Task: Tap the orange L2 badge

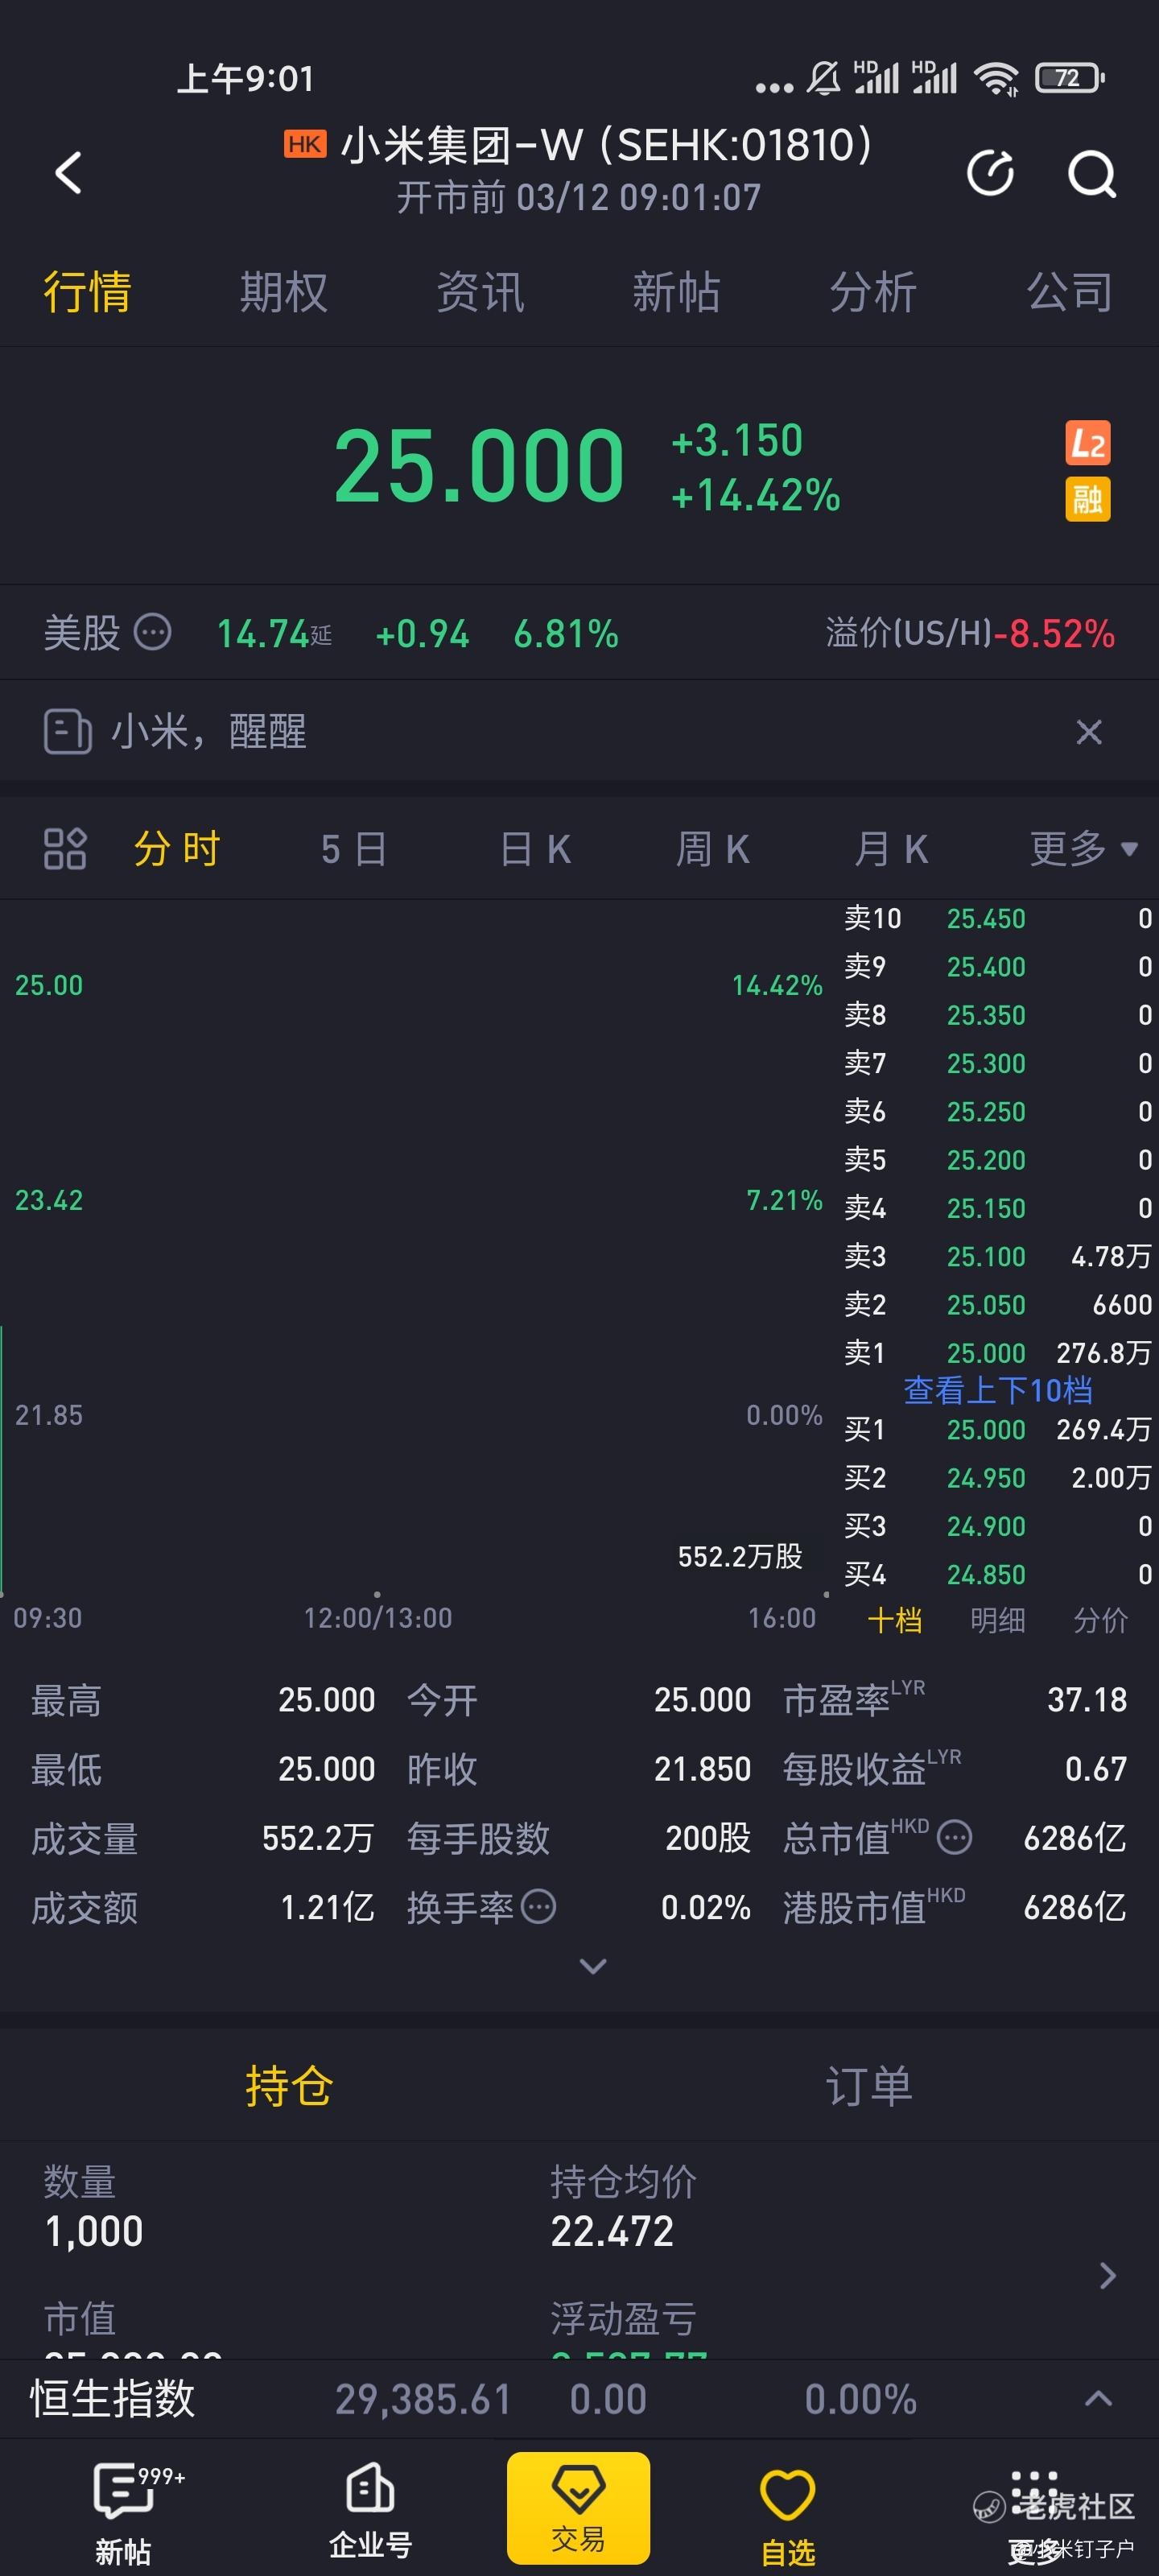Action: [1087, 443]
